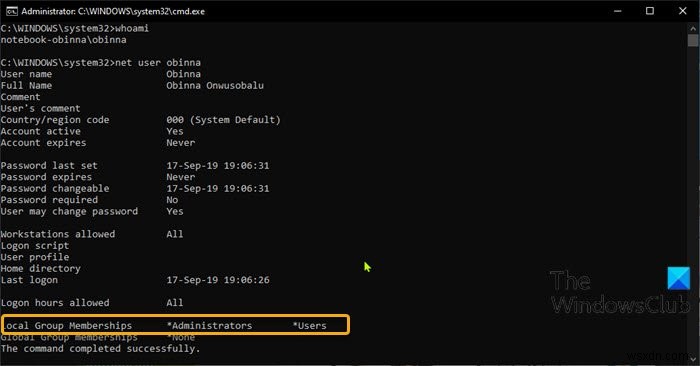Click the 'Country/region code' label
700x366 pixels.
tap(55, 120)
